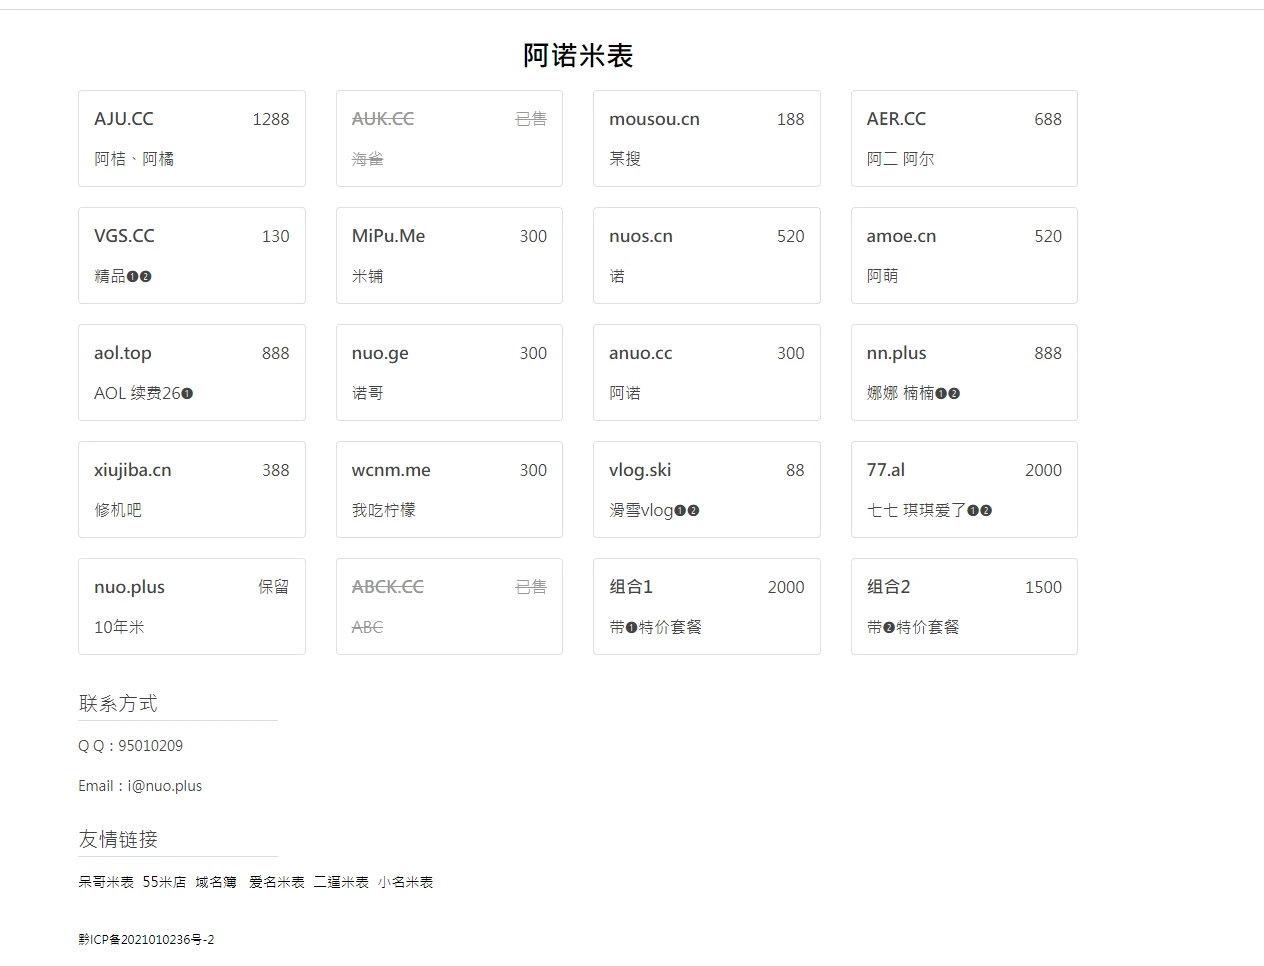Open the reserved nuo.plus domain card
The height and width of the screenshot is (966, 1264).
pos(192,606)
